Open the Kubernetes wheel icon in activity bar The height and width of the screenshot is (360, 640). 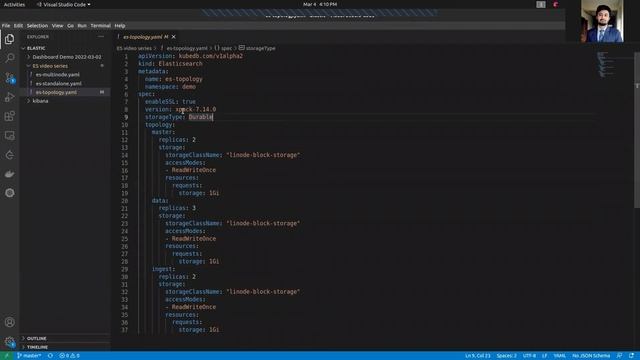[x=9, y=193]
